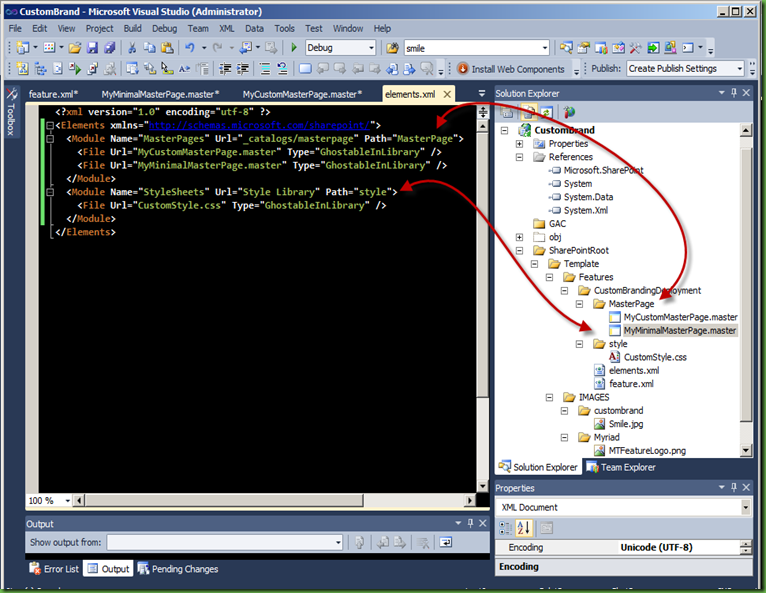Open the XML menu

227,28
